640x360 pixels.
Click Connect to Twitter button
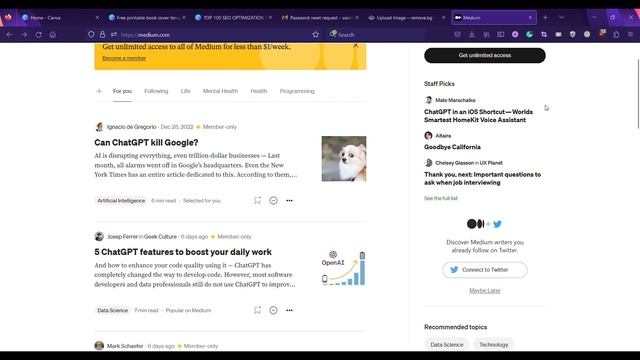(x=485, y=270)
